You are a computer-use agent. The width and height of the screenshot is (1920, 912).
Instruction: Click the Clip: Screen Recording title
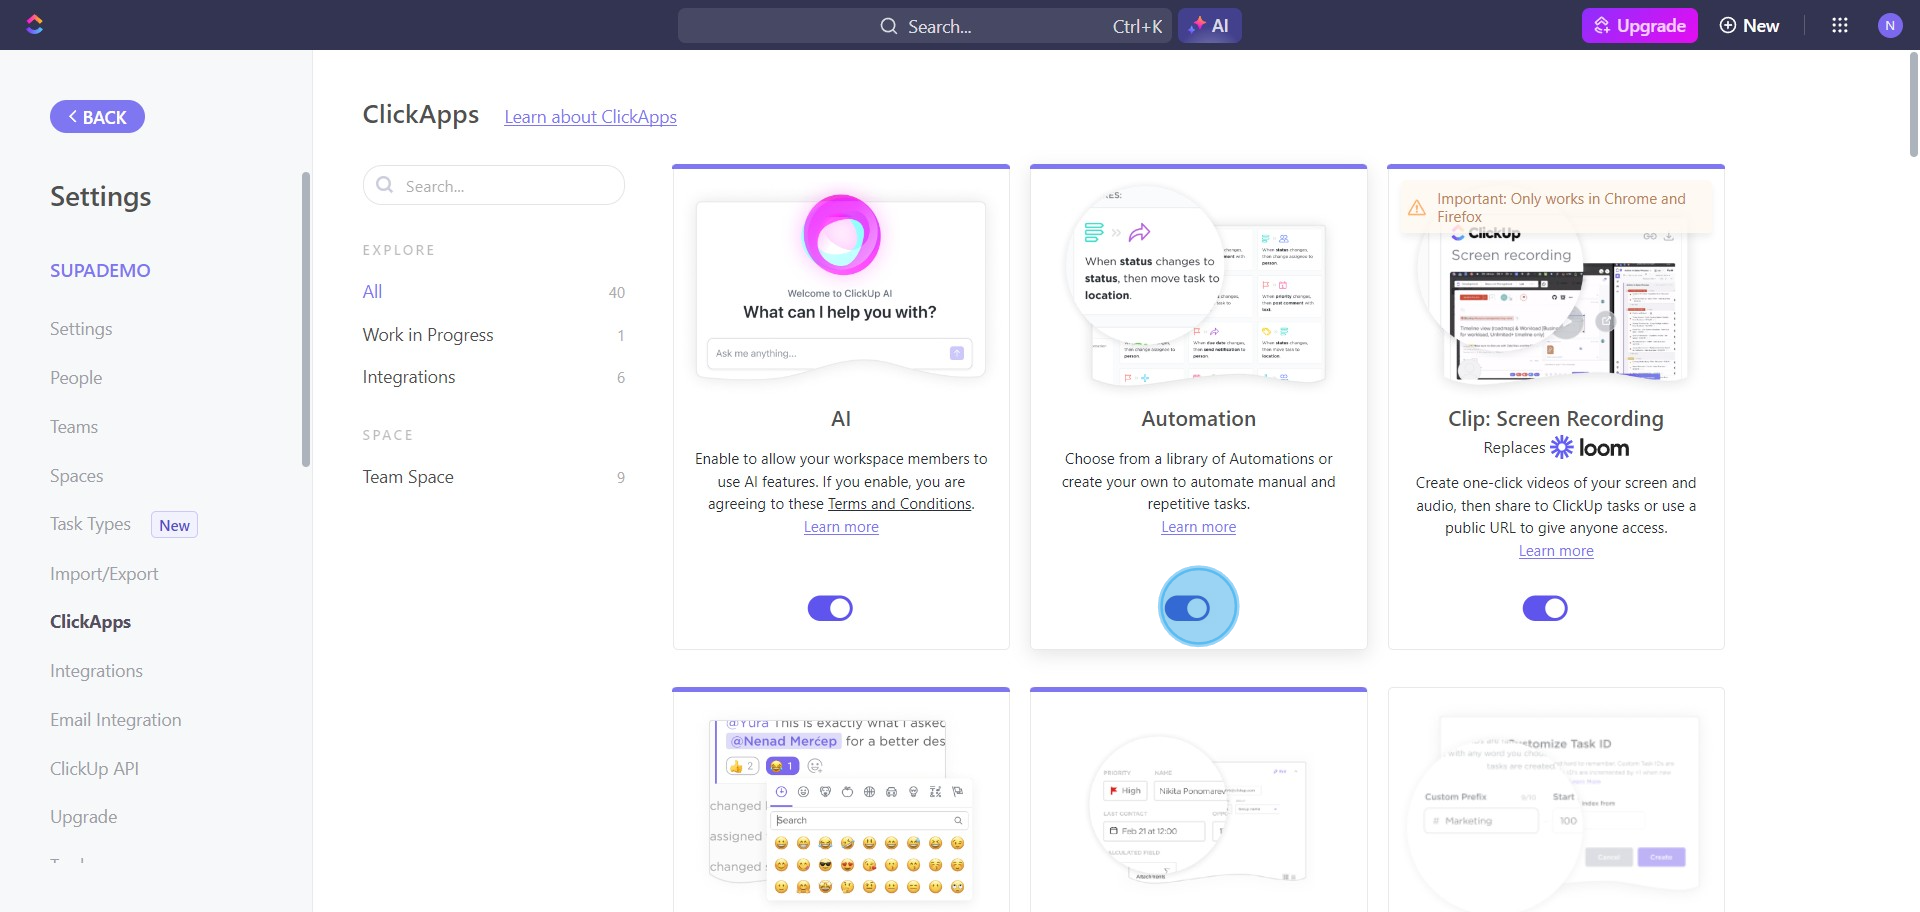click(1556, 419)
